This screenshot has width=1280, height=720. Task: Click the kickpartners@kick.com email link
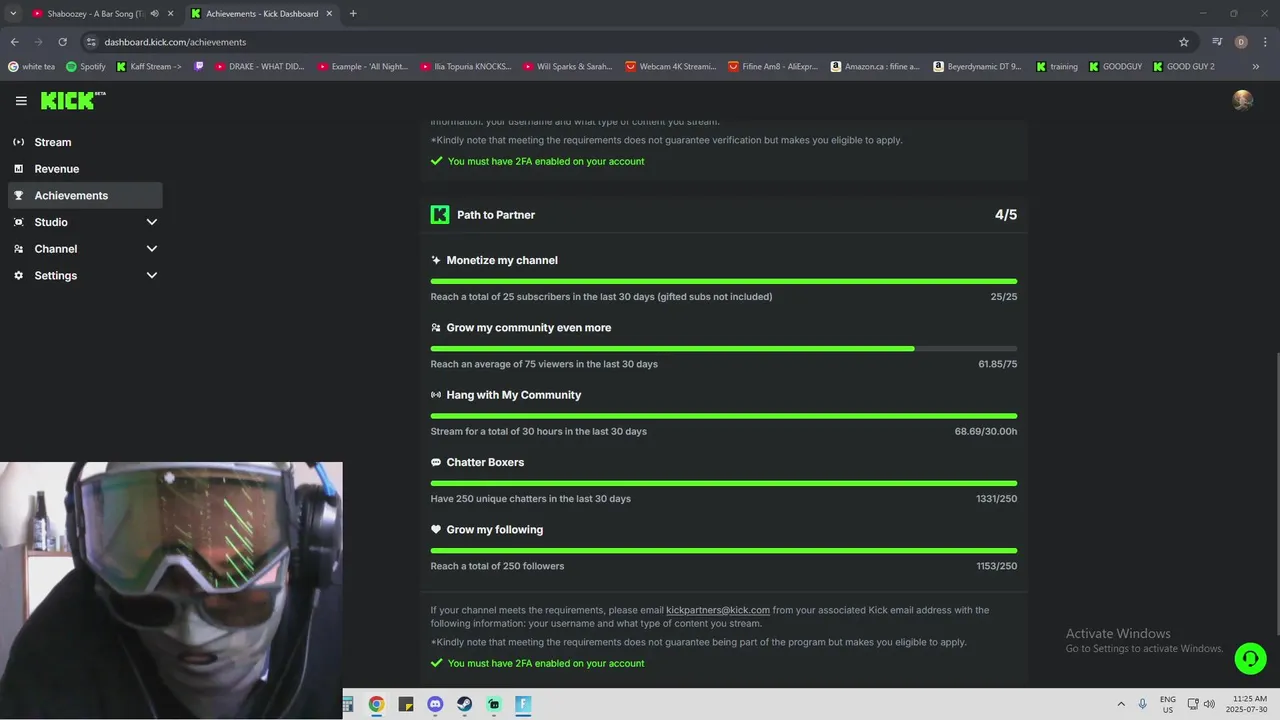tap(718, 610)
